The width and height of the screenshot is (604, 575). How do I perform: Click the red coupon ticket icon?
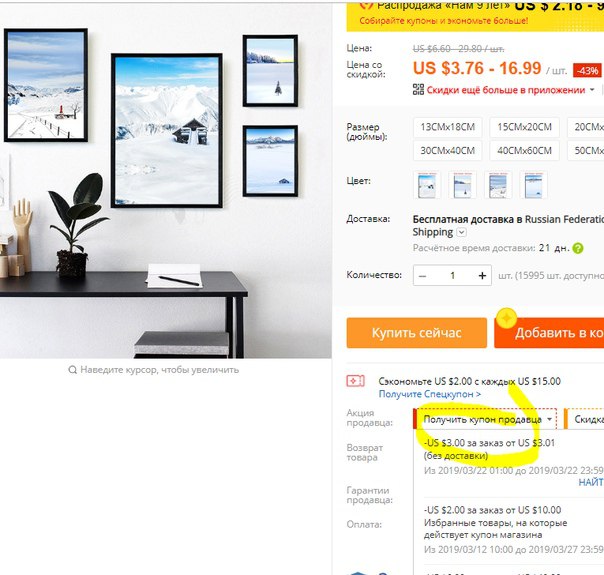coord(355,381)
